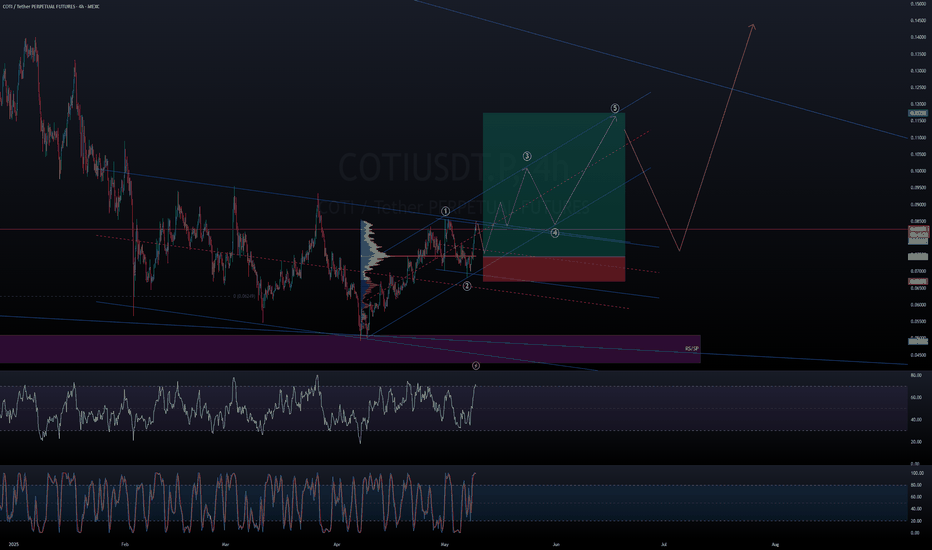Click the RS/SP label on purple zone
Screen dimensions: 932x550
(x=692, y=348)
